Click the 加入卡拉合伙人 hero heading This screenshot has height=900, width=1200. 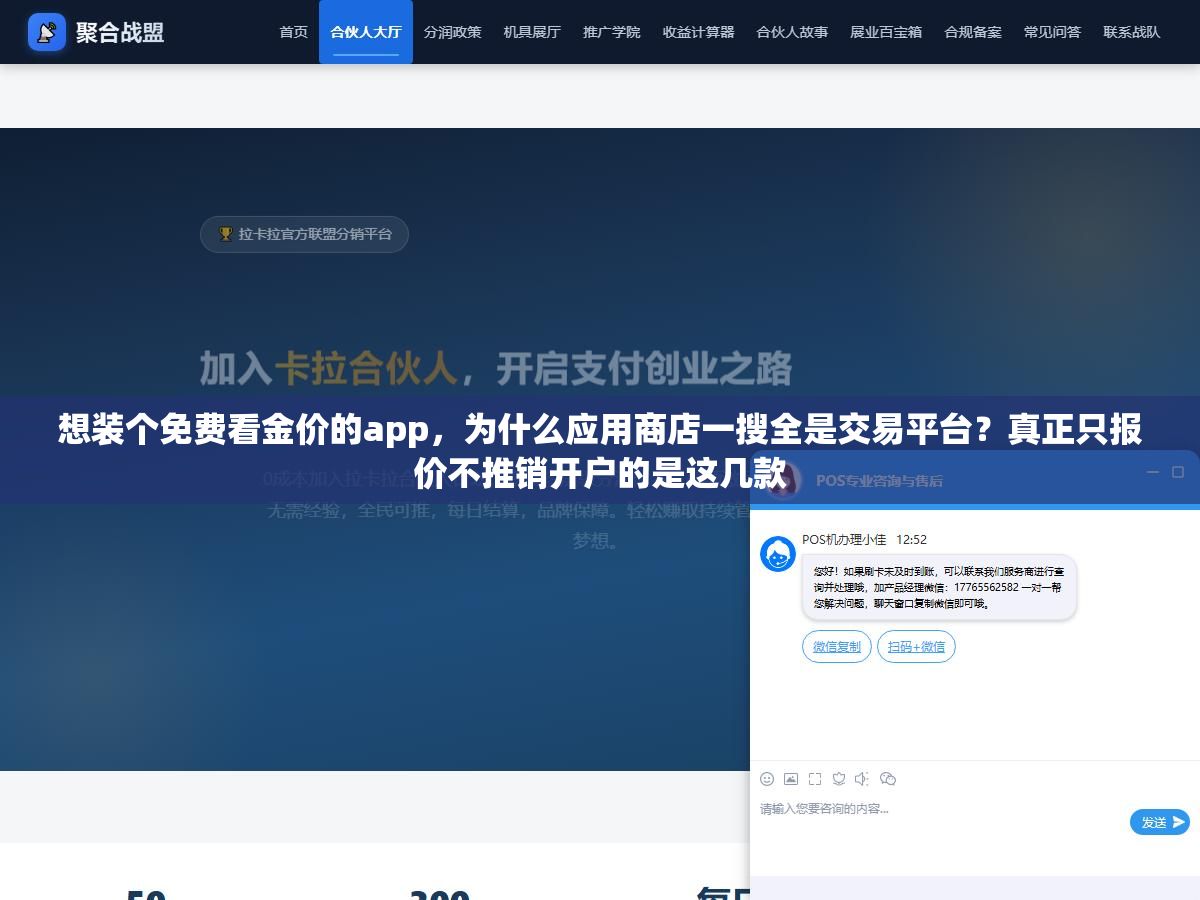coord(496,368)
